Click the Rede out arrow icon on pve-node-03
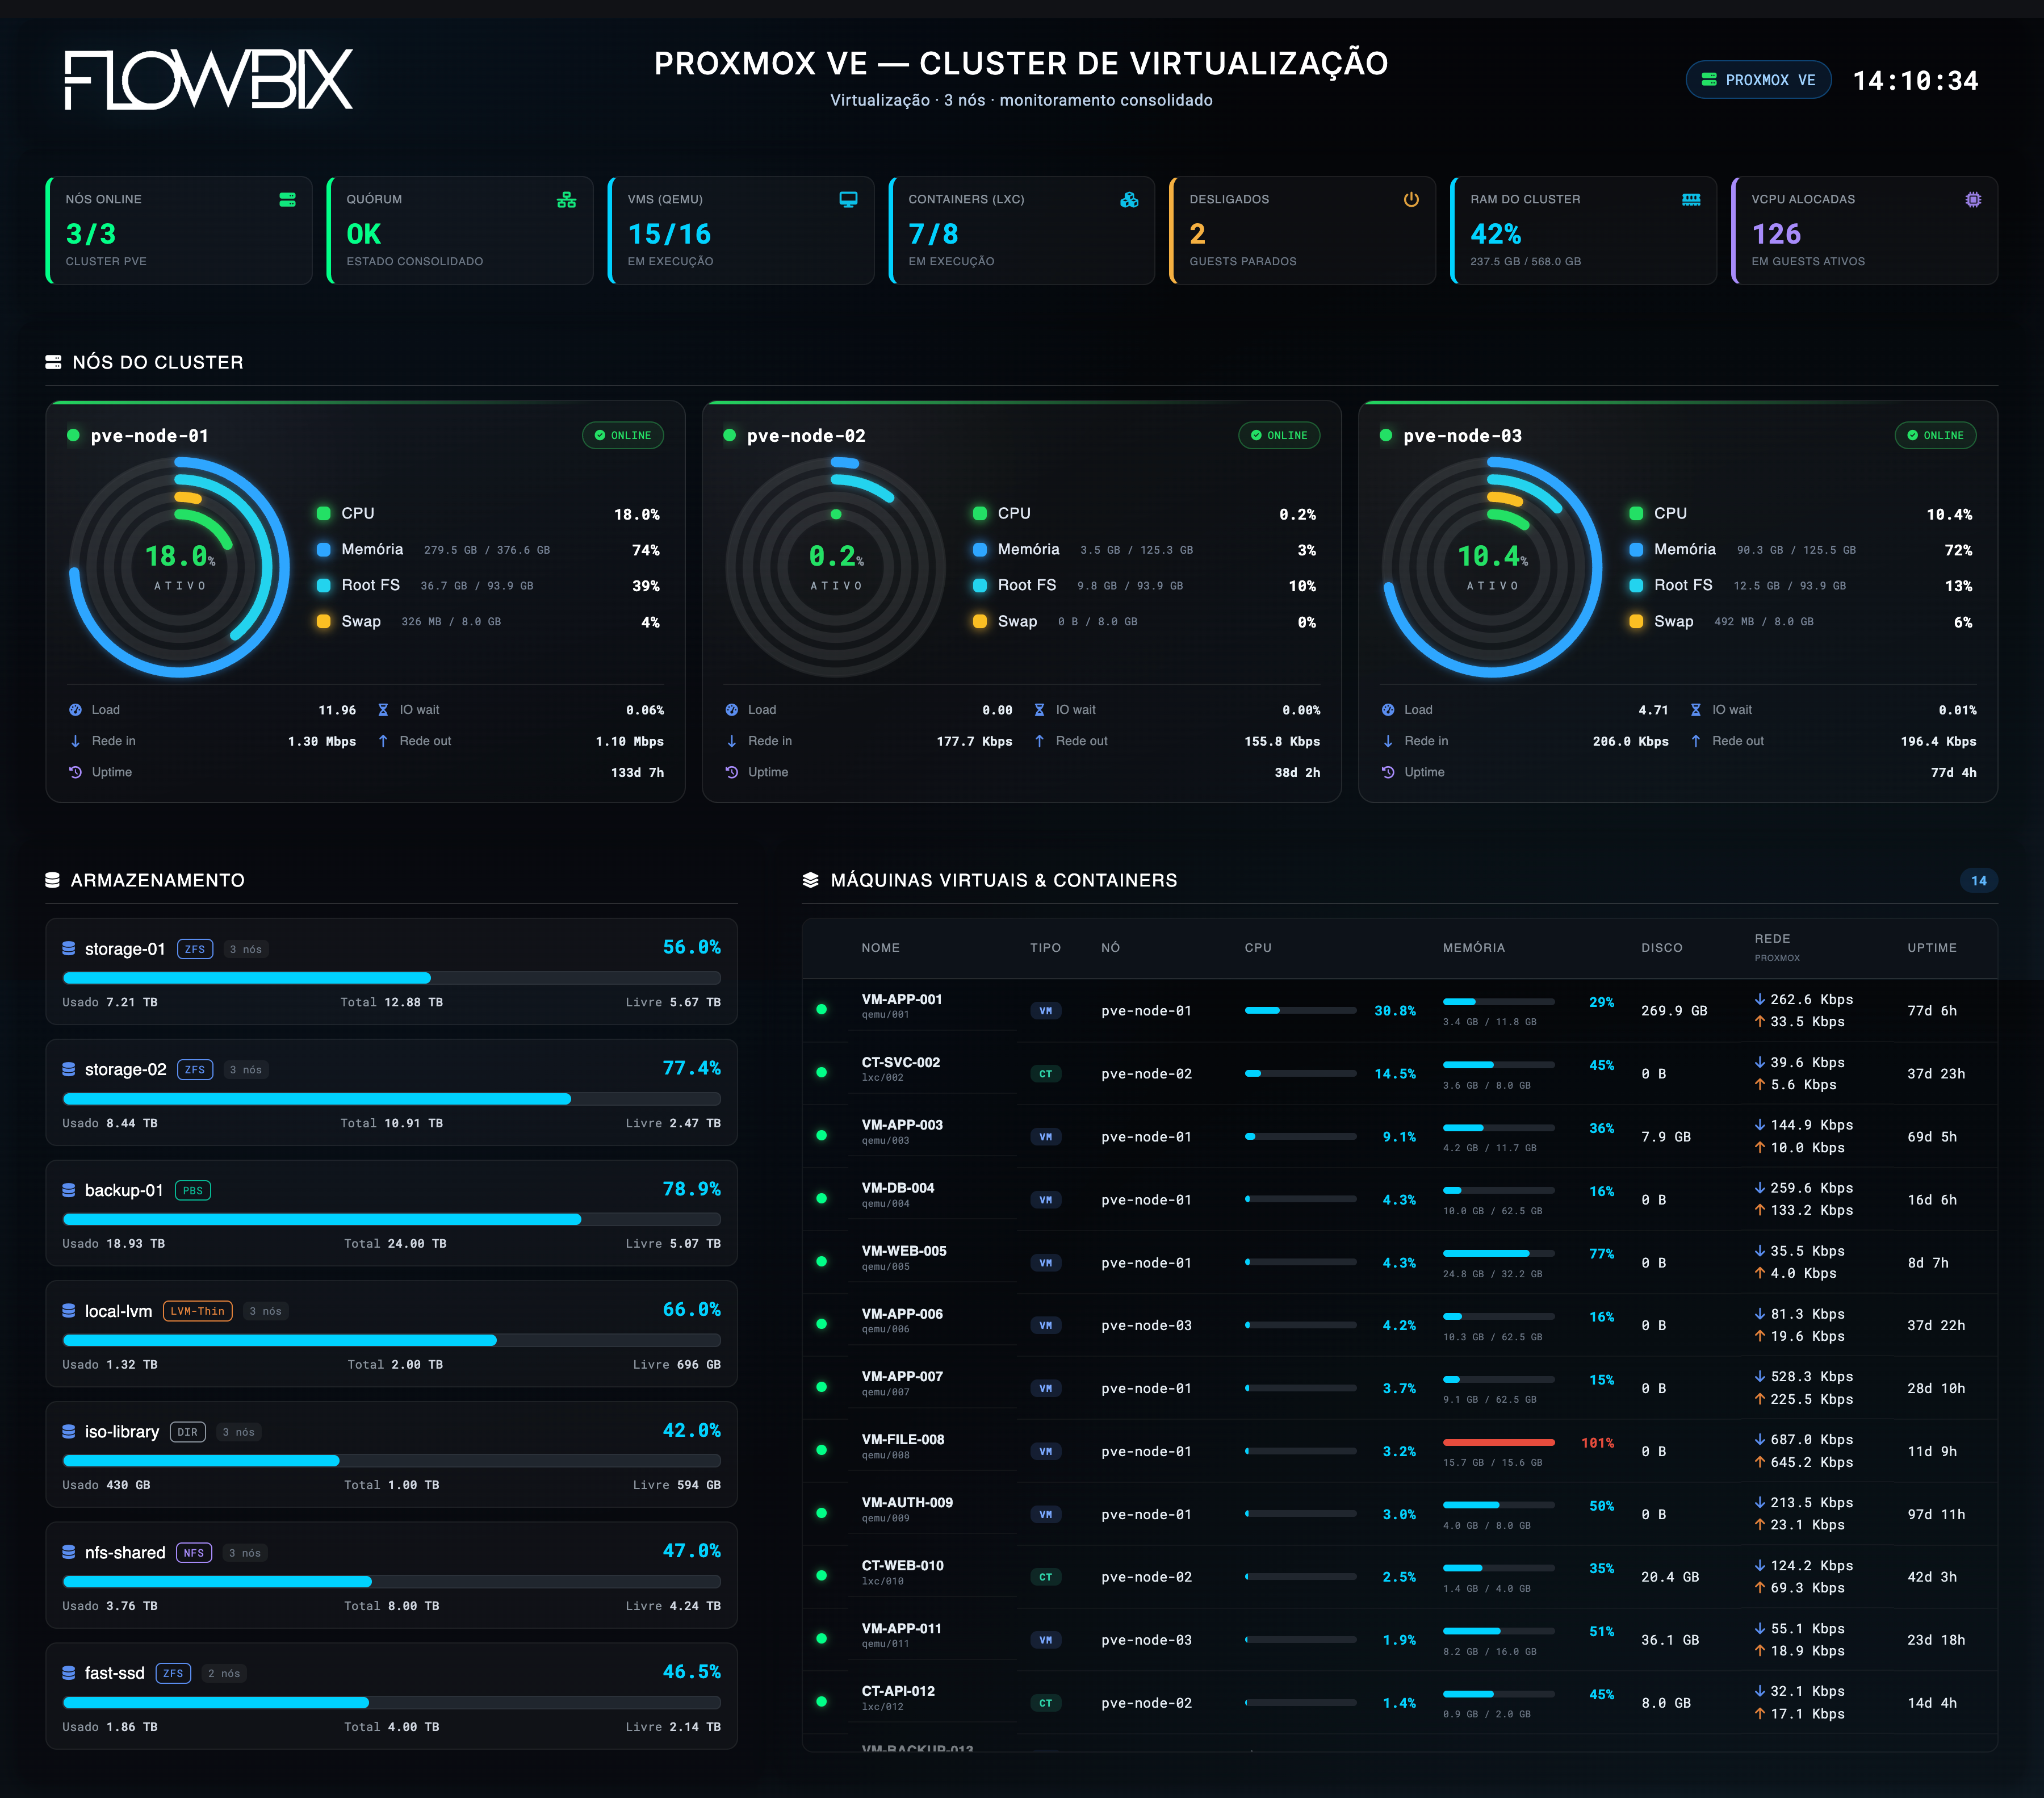2044x1798 pixels. pos(1695,741)
